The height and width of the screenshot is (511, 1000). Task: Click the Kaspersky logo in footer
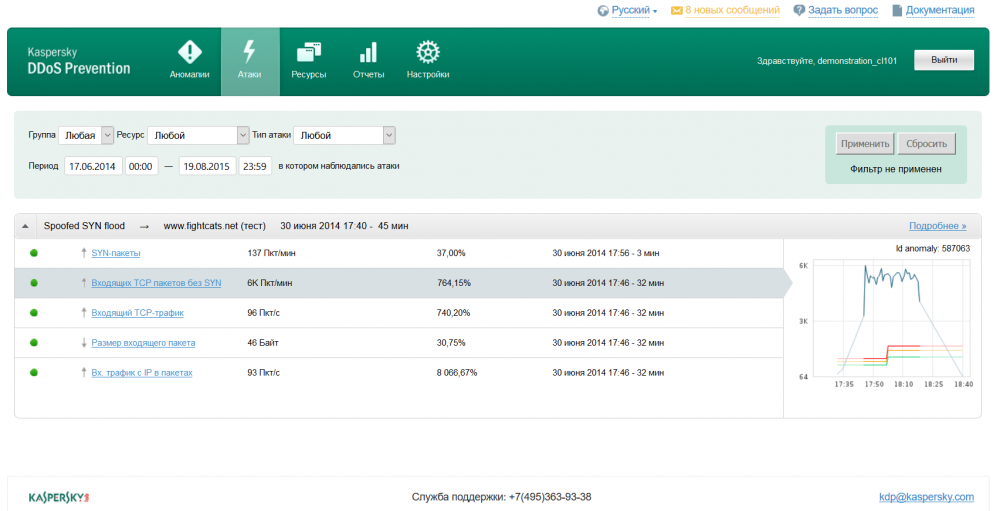[x=59, y=497]
